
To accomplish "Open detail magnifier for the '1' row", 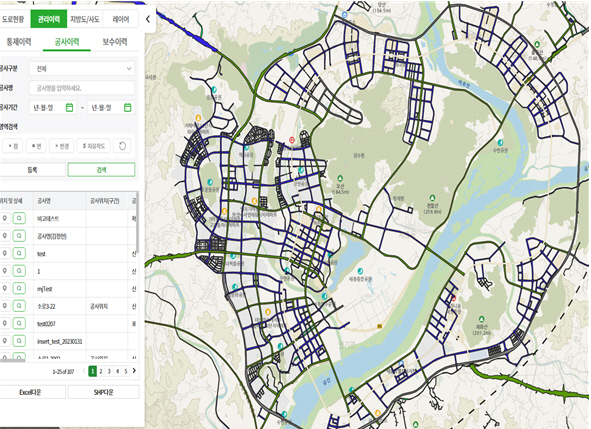I will [19, 271].
